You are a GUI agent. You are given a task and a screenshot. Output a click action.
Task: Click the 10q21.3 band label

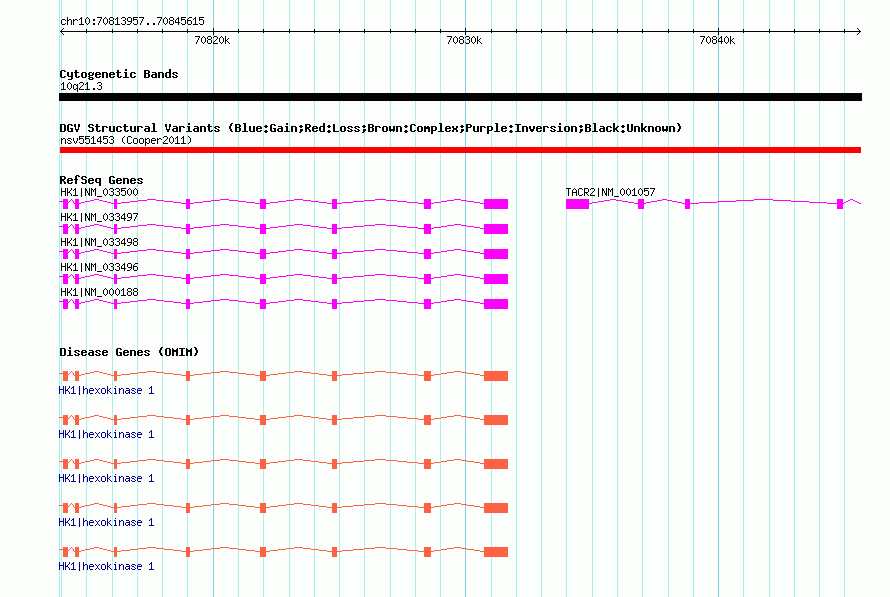click(x=81, y=86)
